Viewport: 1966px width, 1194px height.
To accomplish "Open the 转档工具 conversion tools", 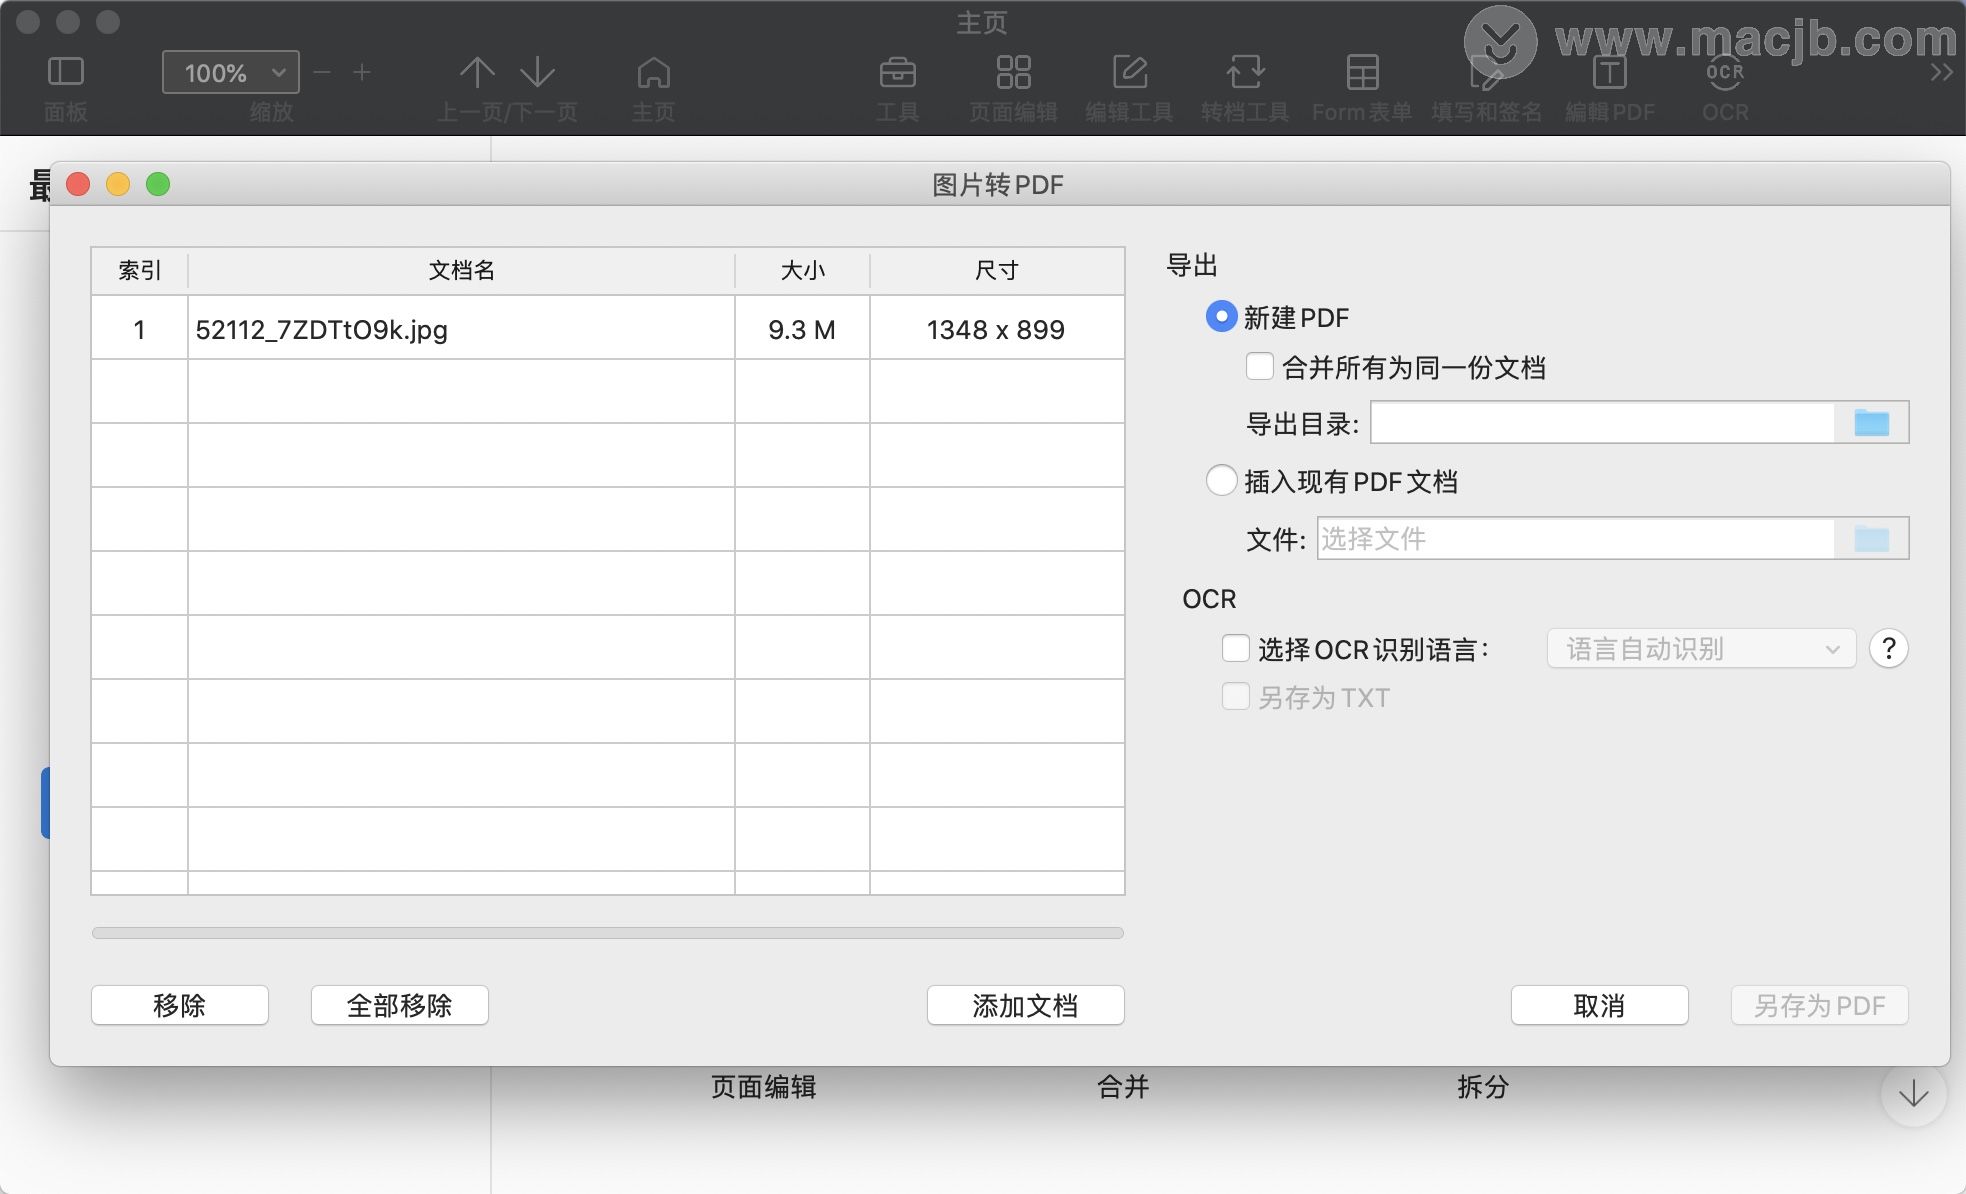I will pyautogui.click(x=1244, y=72).
